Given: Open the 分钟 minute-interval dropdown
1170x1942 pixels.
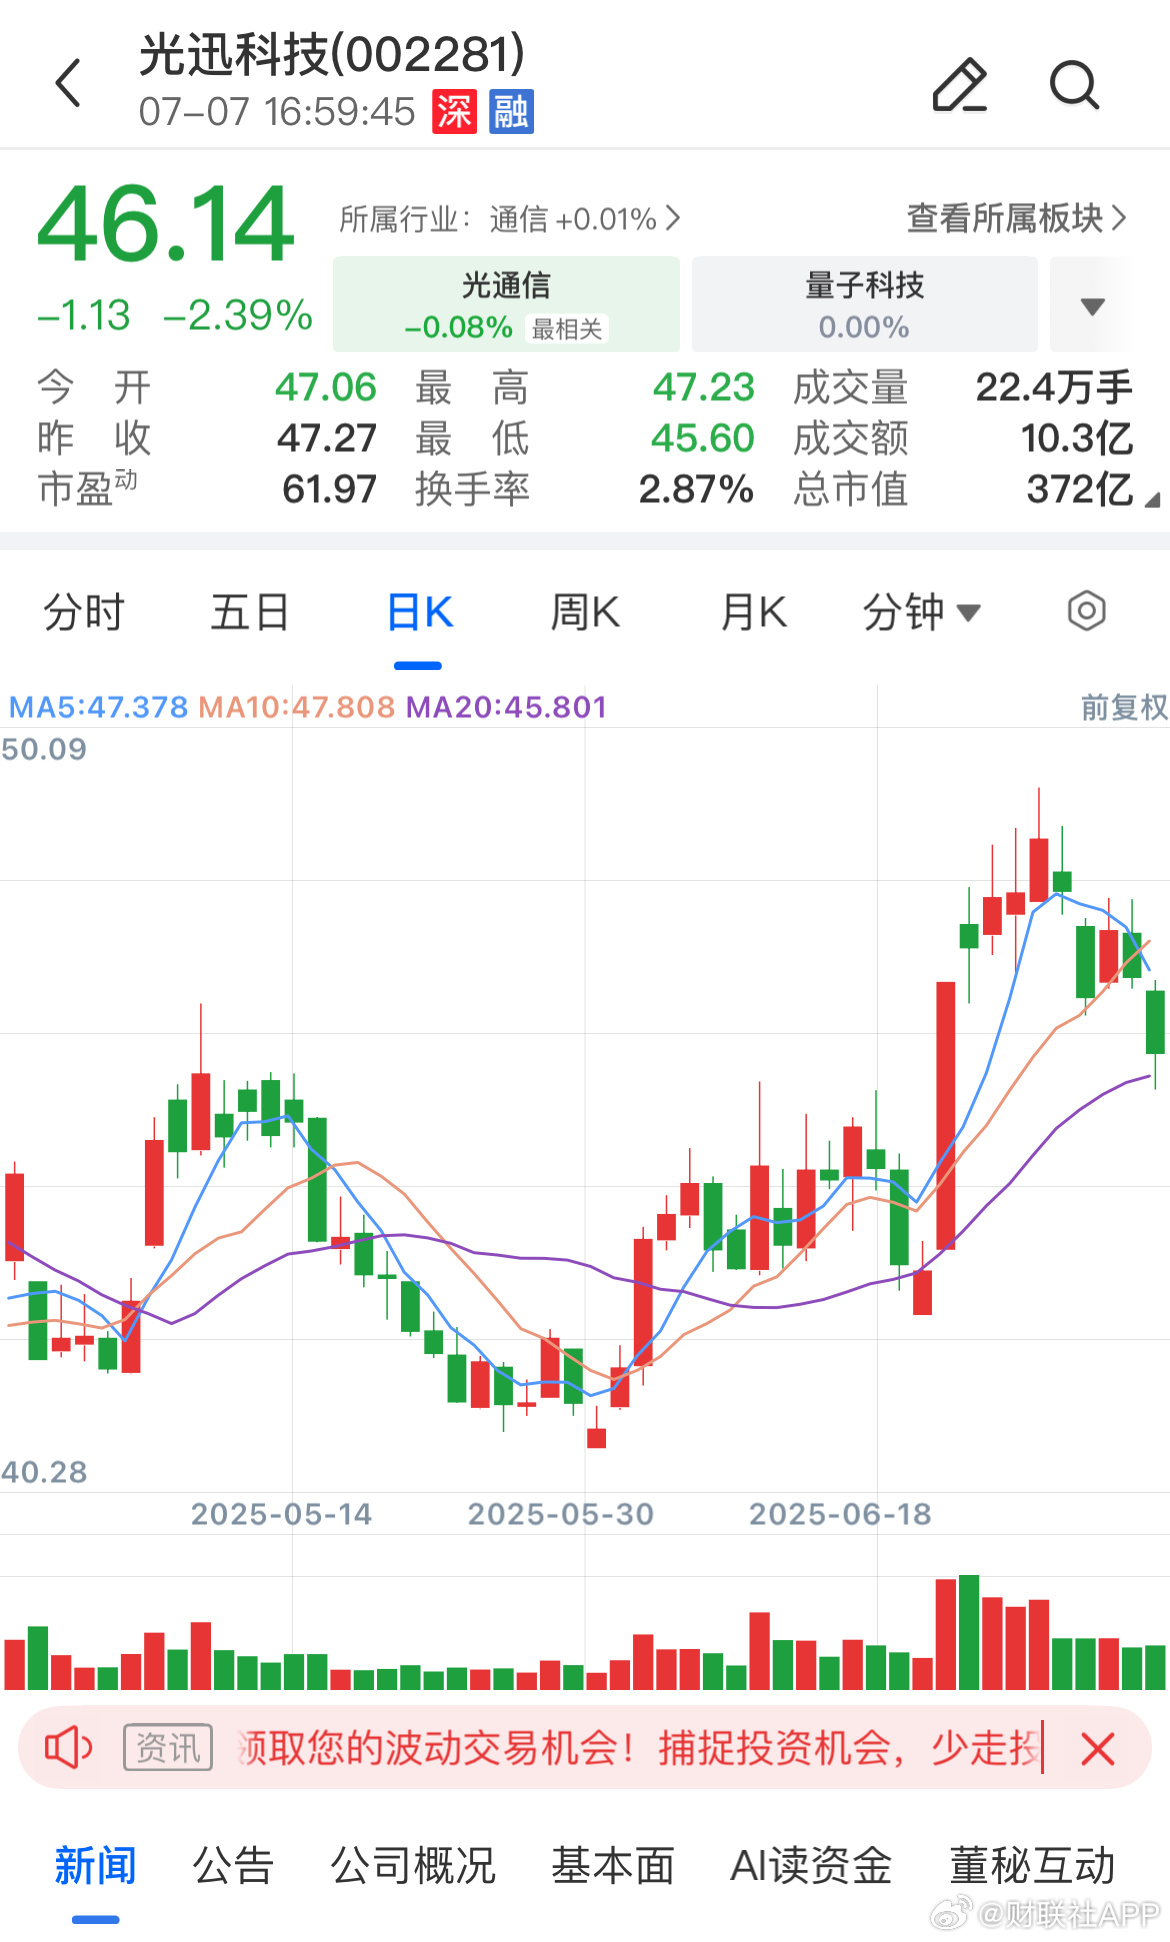Looking at the screenshot, I should click(x=921, y=611).
